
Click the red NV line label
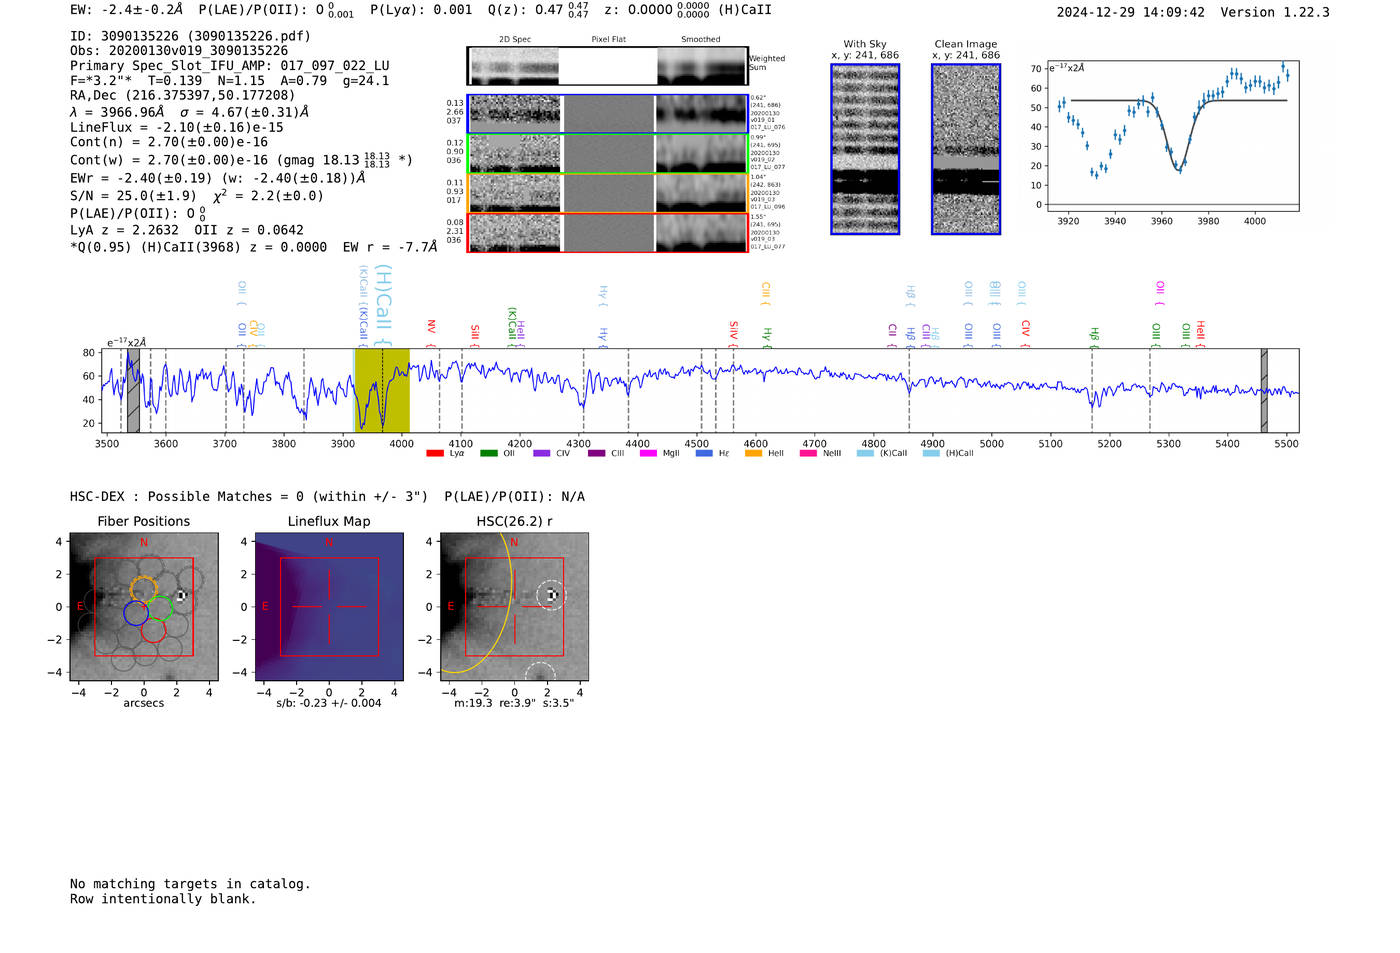431,333
